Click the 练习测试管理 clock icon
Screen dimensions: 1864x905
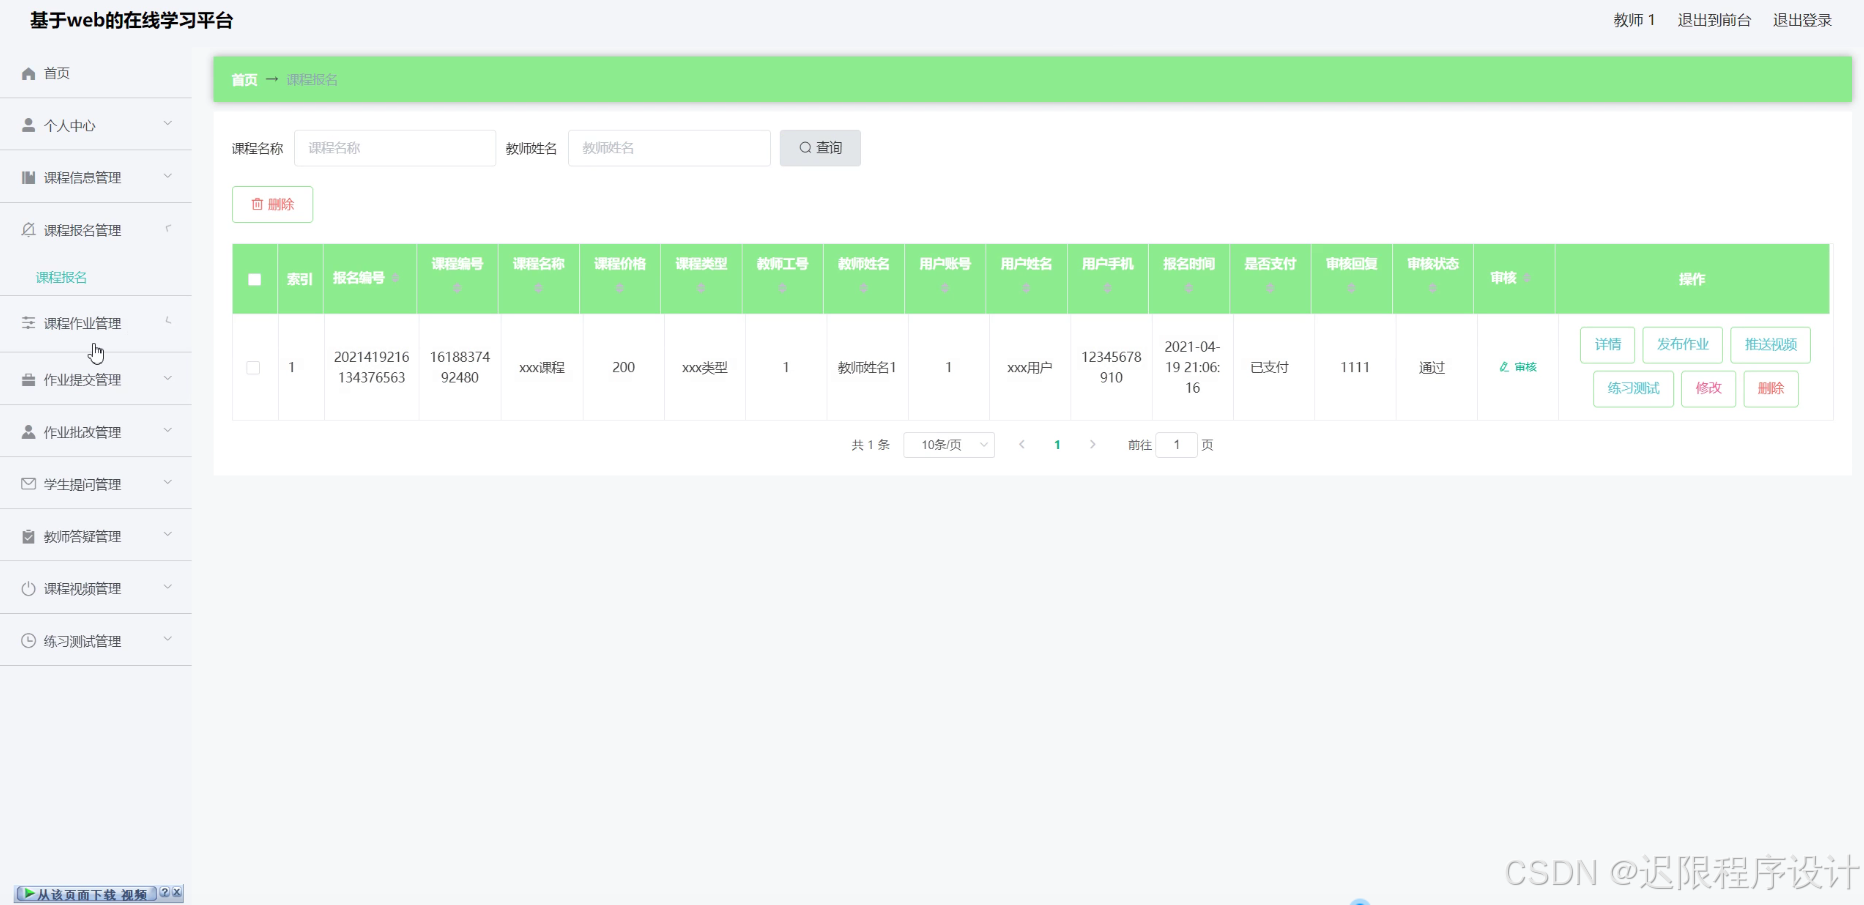26,640
